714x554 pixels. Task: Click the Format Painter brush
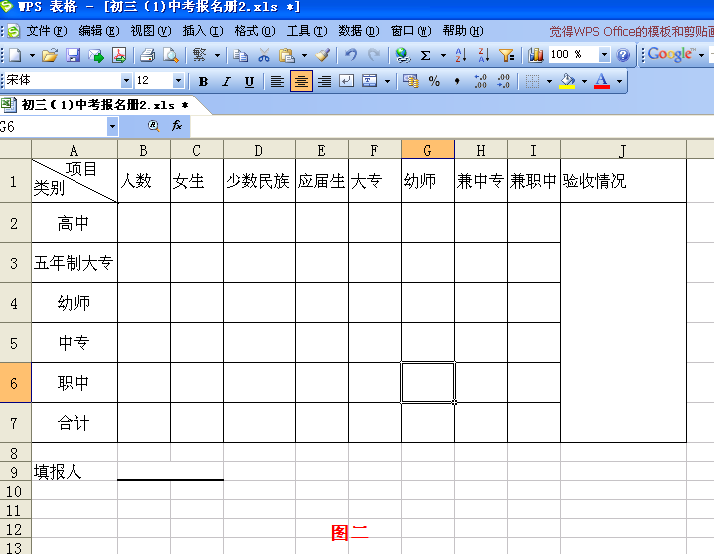pos(322,55)
